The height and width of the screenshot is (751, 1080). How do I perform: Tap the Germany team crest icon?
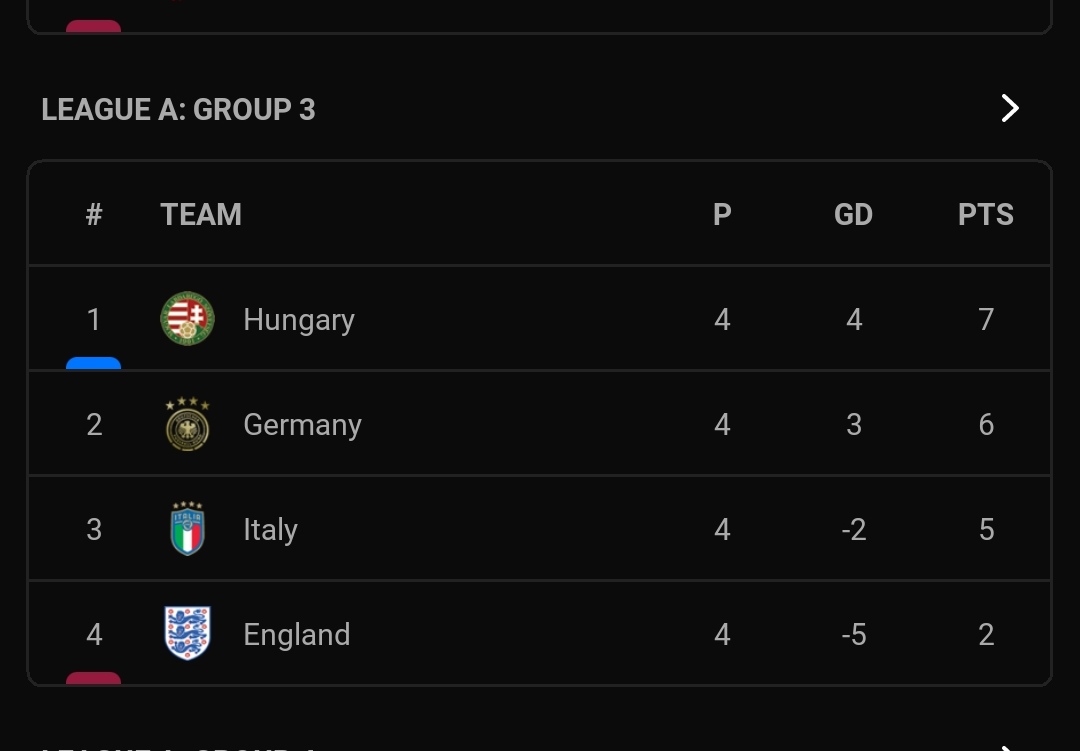click(x=188, y=424)
